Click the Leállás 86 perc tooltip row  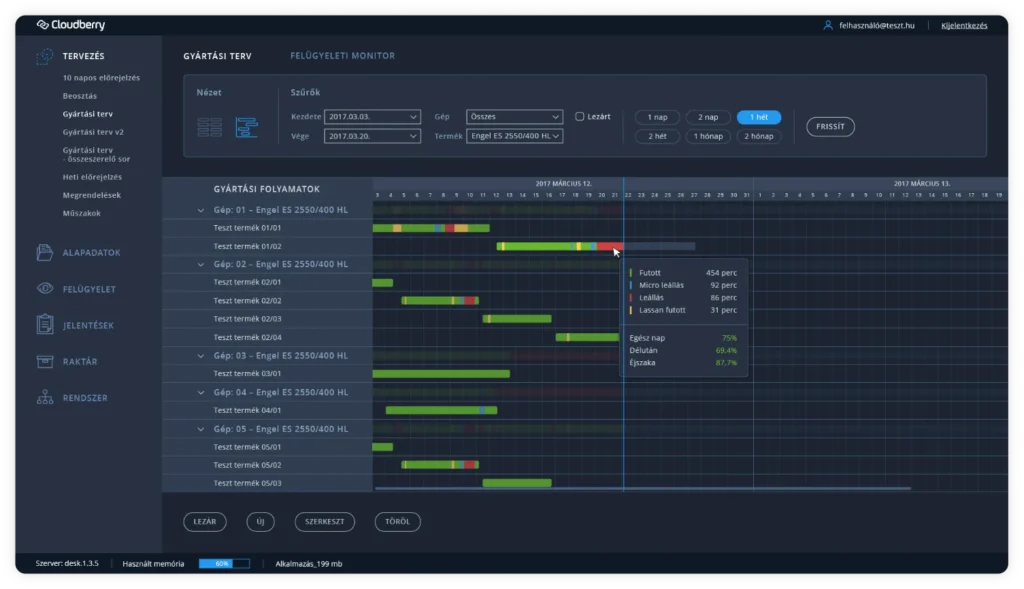[x=683, y=298]
